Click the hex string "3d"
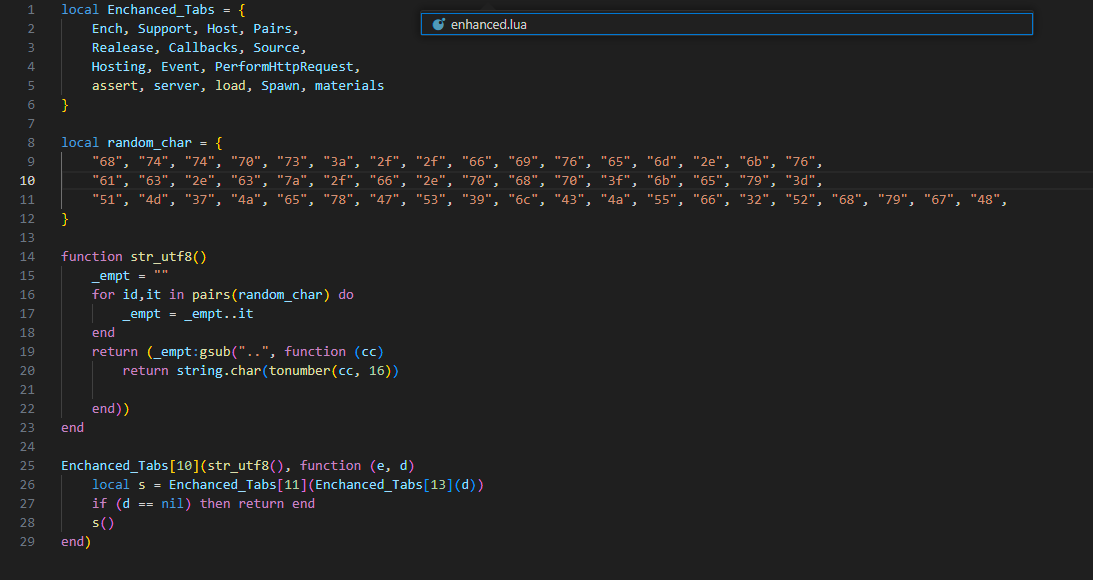This screenshot has height=580, width=1093. [800, 181]
